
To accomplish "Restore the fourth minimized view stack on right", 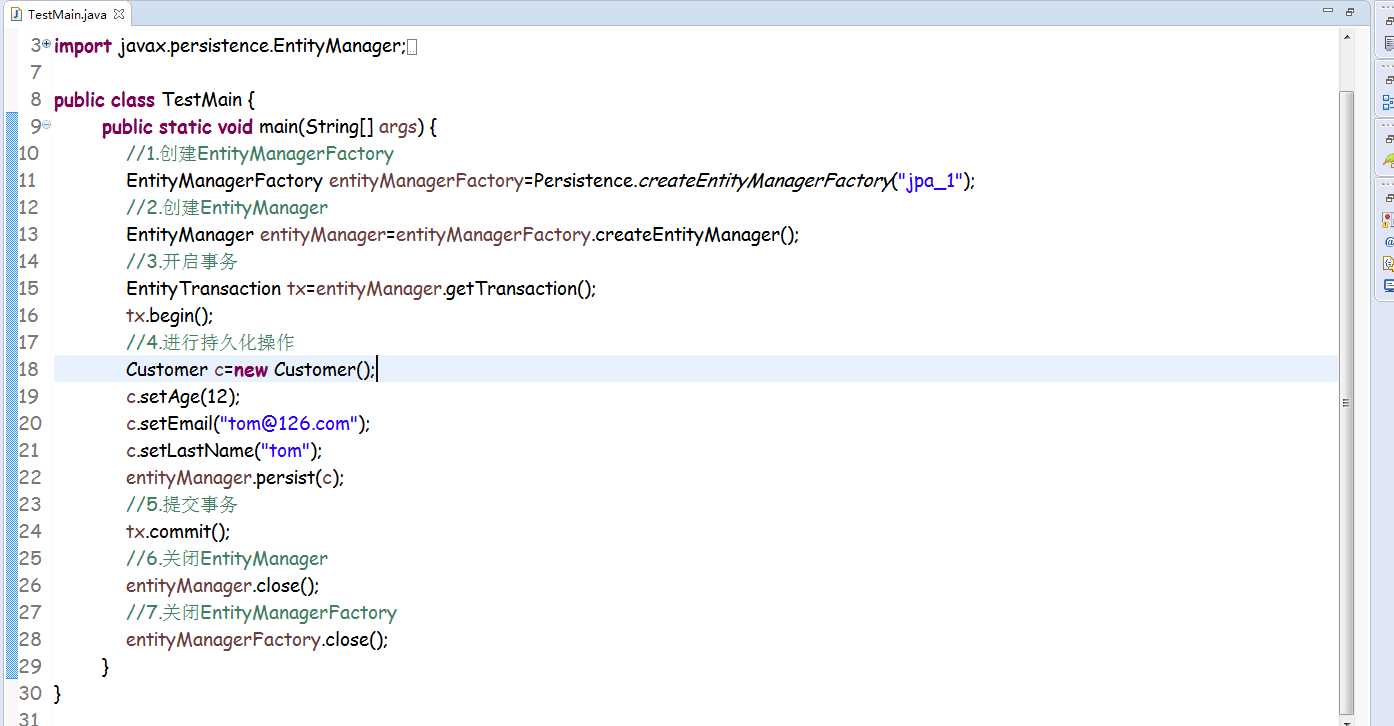I will point(1389,198).
